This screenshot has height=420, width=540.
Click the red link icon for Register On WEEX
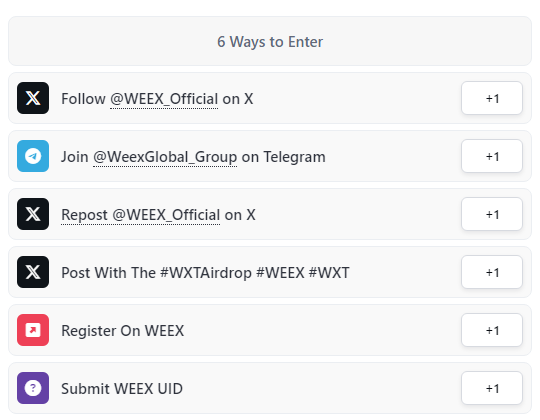pos(33,330)
